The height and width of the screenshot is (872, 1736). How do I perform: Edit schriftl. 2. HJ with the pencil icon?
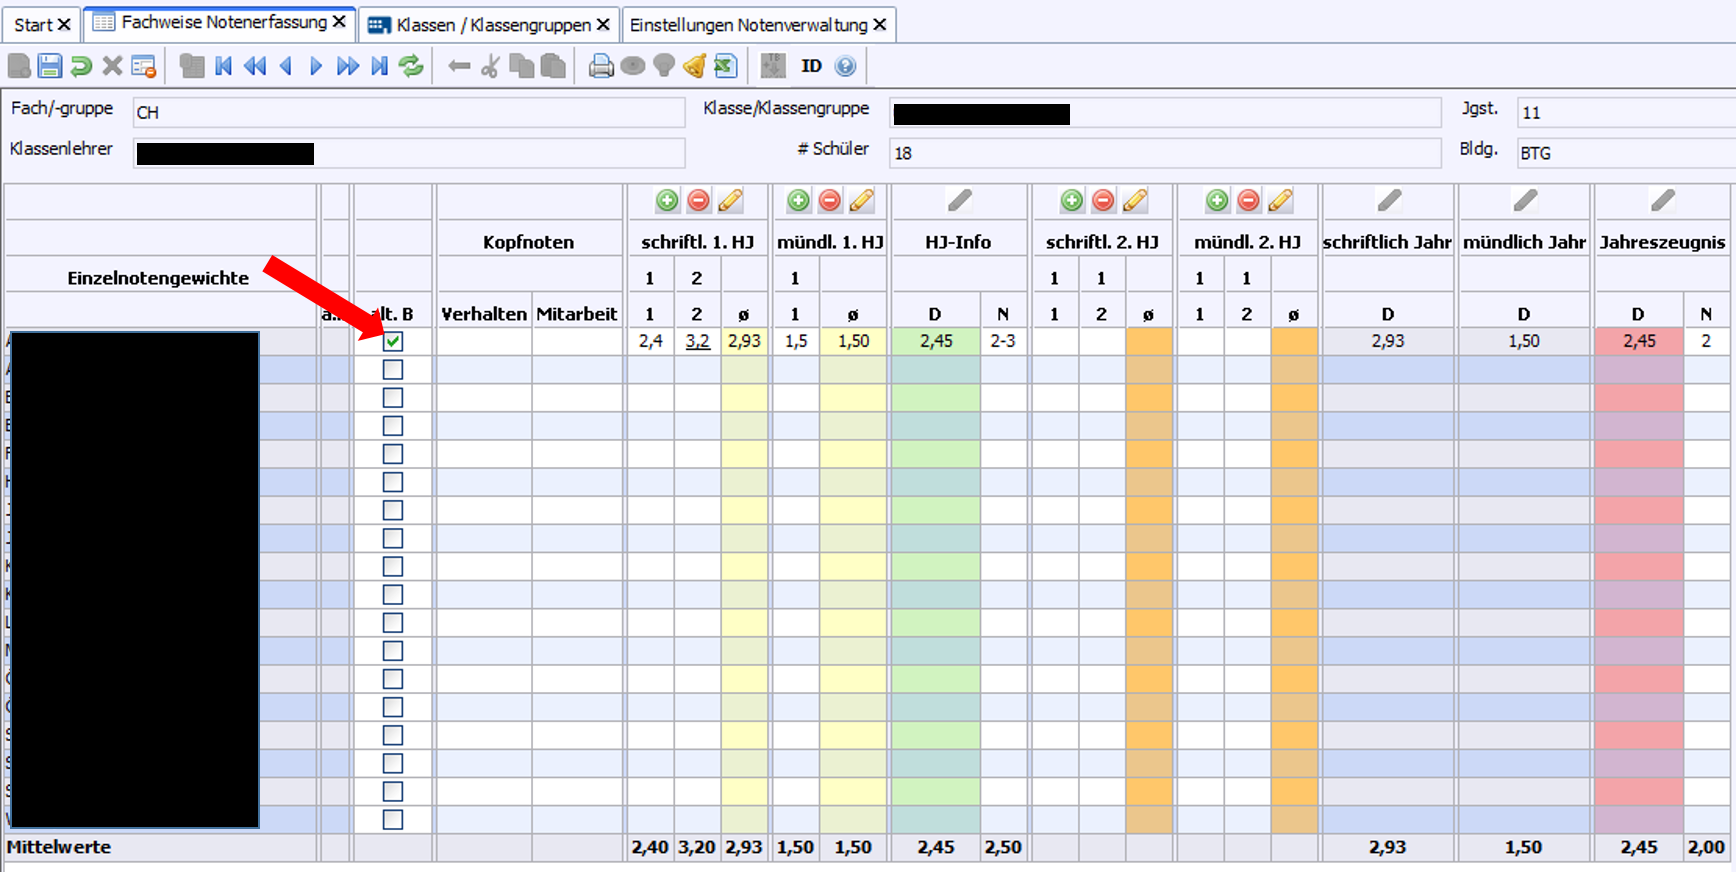tap(1135, 201)
